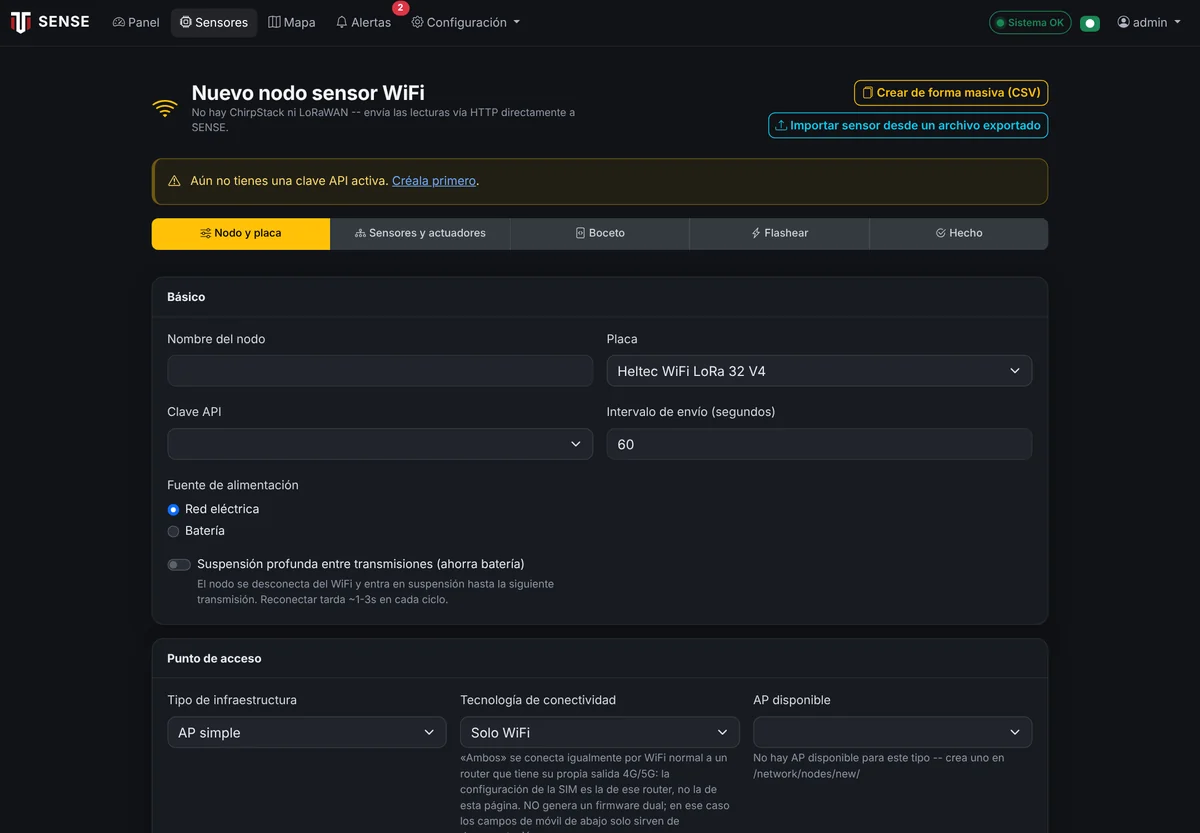Switch to Sensores y actuadores step tab
Viewport: 1200px width, 833px height.
[420, 233]
